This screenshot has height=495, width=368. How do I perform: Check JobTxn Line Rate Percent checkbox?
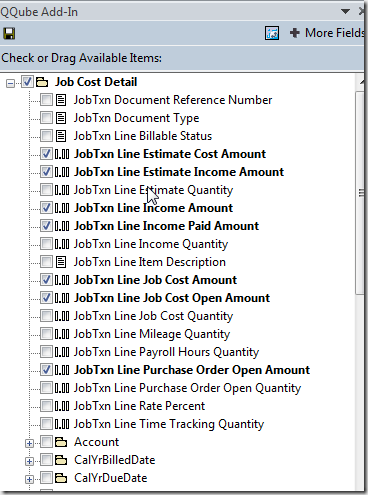click(46, 405)
